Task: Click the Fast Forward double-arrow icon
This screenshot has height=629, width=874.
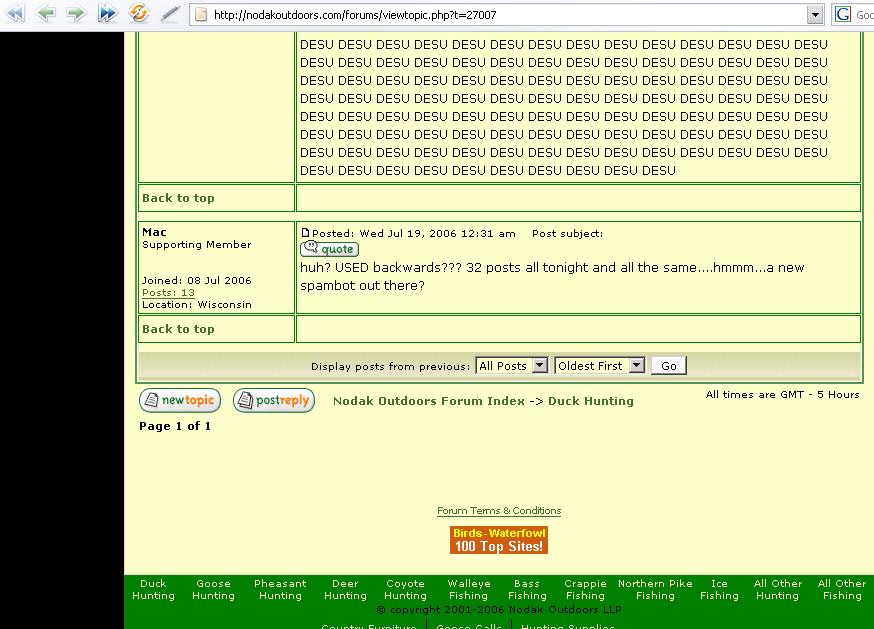Action: pos(107,13)
